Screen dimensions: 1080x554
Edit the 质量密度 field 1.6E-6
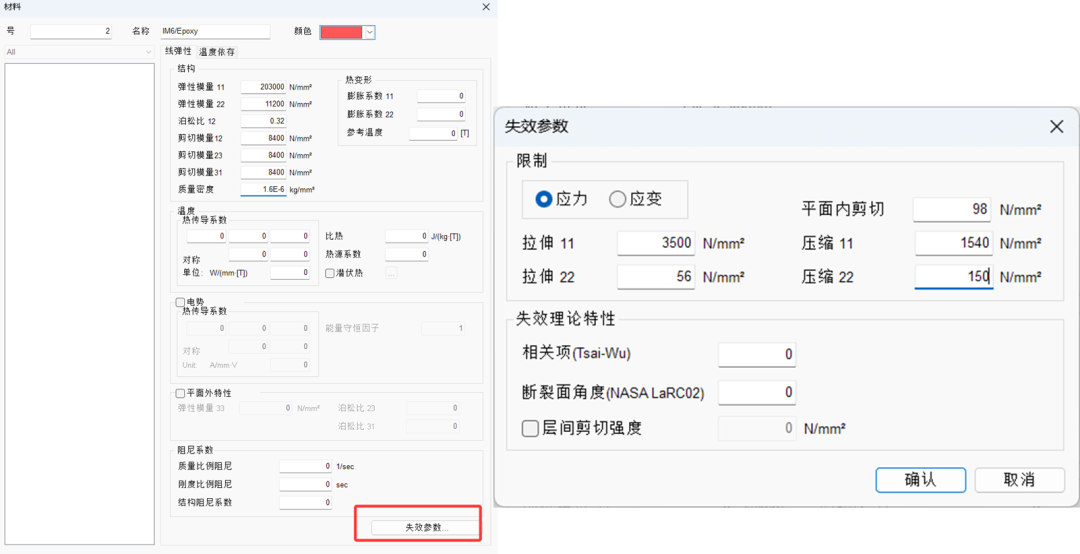pos(263,189)
